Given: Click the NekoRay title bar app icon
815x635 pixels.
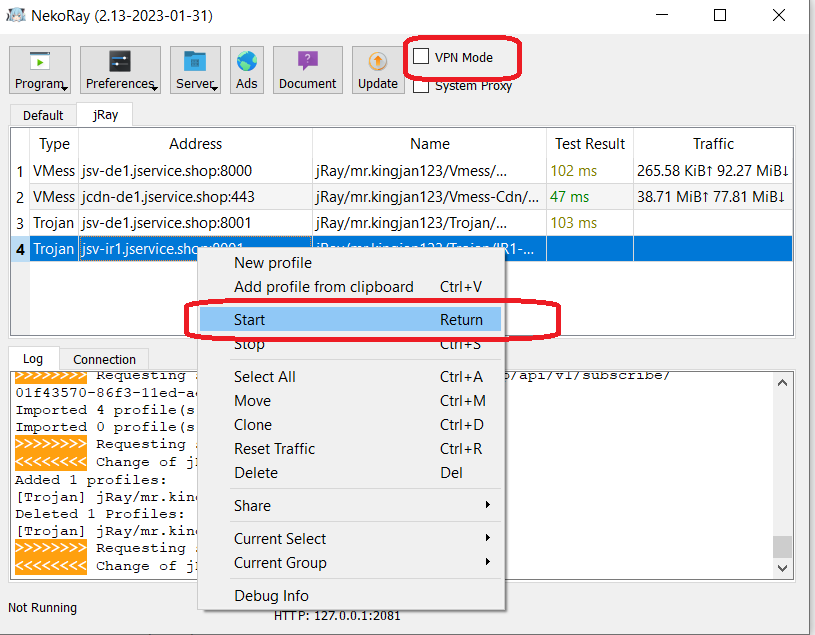Looking at the screenshot, I should (x=17, y=16).
